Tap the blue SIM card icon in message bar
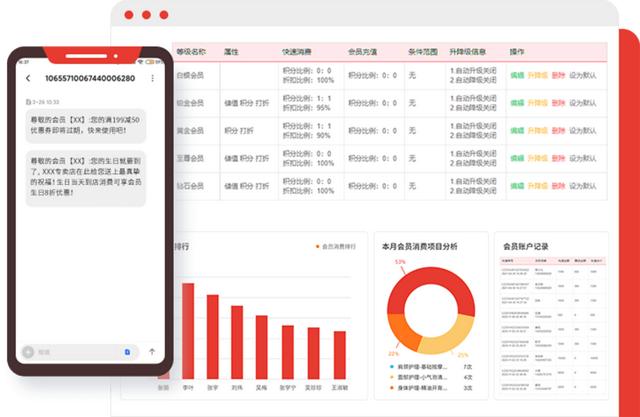Image resolution: width=640 pixels, height=417 pixels. click(127, 352)
